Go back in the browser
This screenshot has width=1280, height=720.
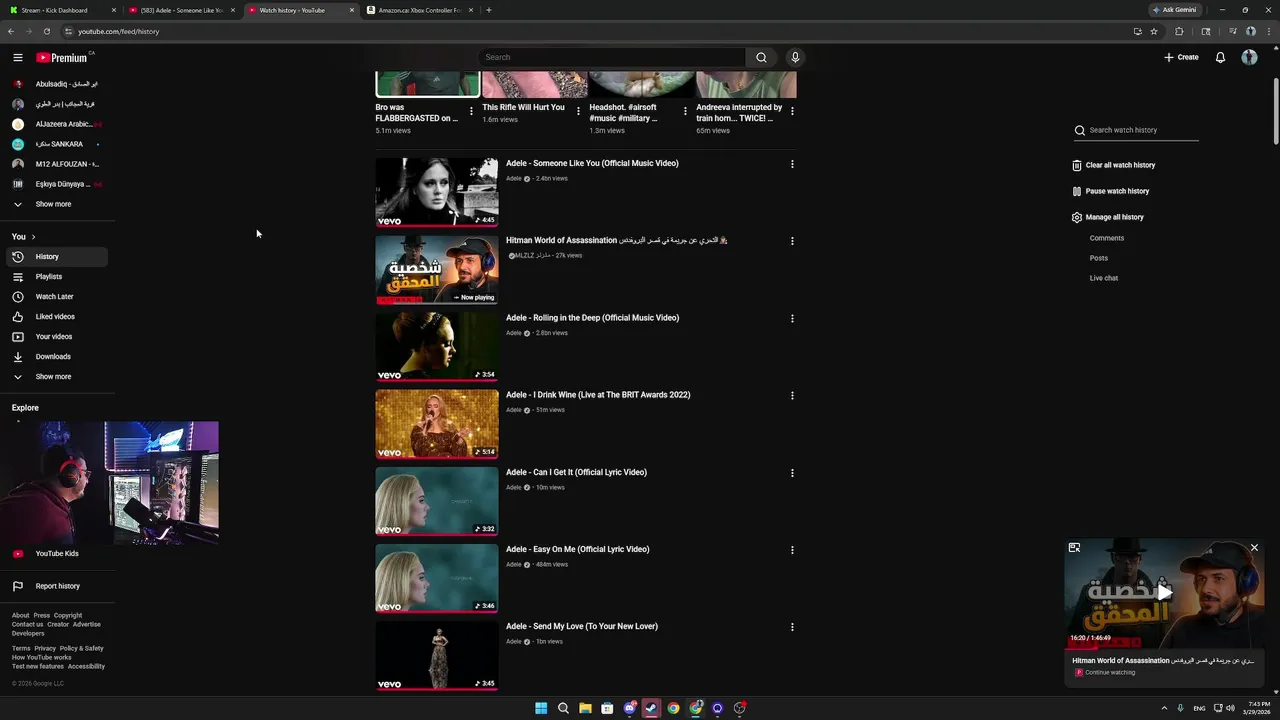pos(11,31)
